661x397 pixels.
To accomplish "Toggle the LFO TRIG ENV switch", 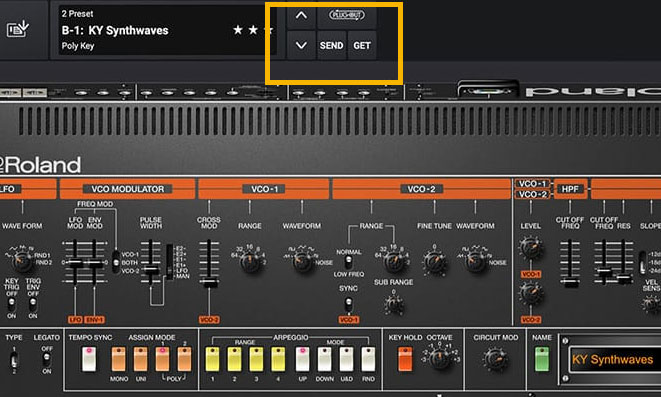I will pos(33,303).
